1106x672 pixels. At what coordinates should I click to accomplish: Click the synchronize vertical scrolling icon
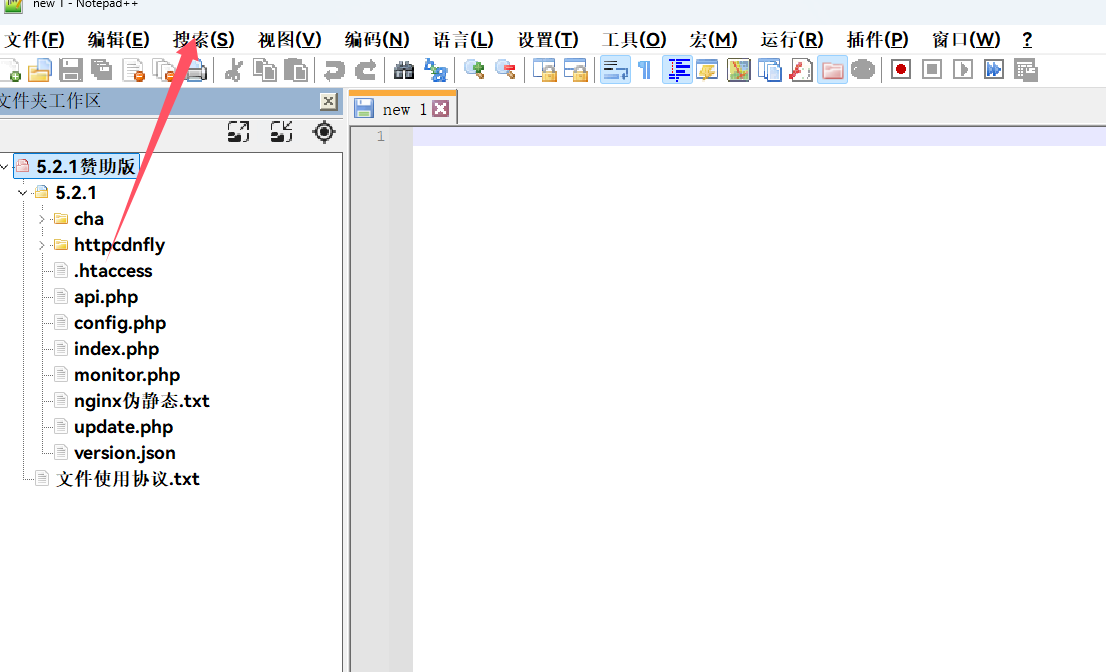(544, 70)
